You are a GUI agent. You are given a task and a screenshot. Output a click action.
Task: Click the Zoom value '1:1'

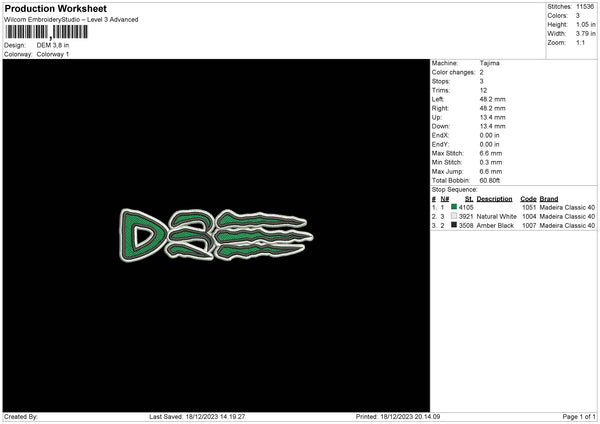click(580, 42)
